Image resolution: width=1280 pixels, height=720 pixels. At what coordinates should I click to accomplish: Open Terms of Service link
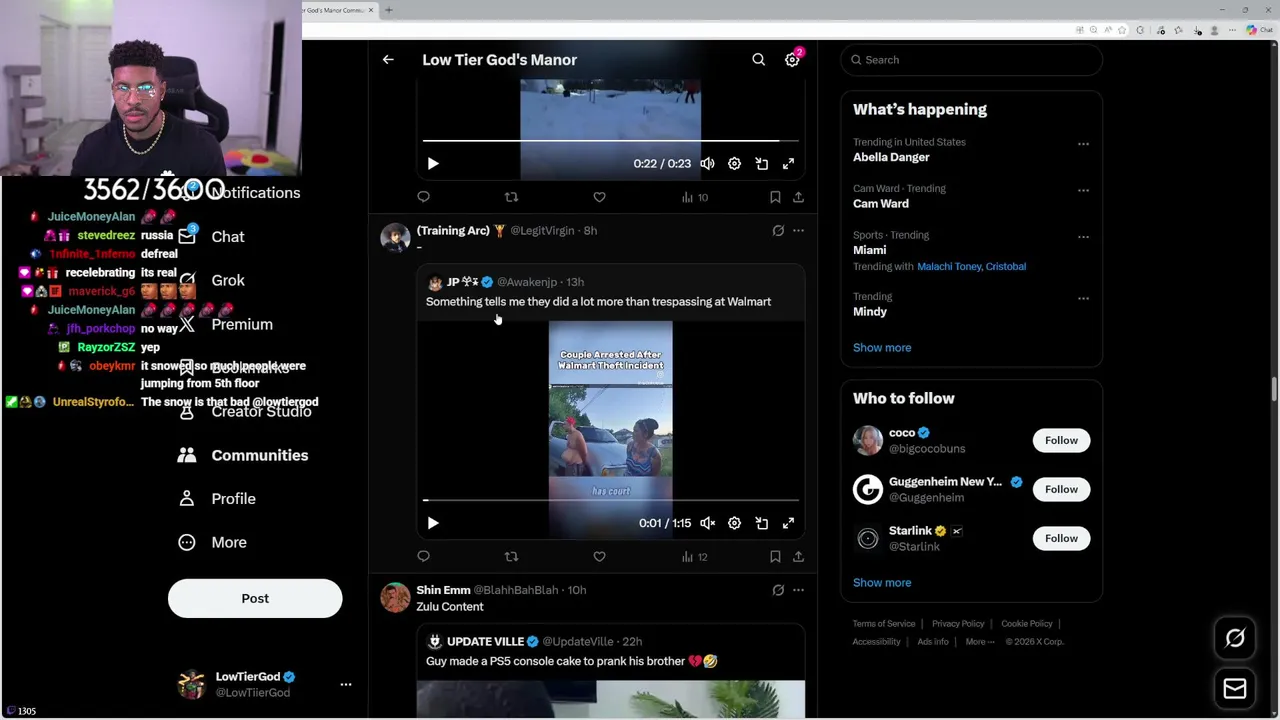click(884, 624)
